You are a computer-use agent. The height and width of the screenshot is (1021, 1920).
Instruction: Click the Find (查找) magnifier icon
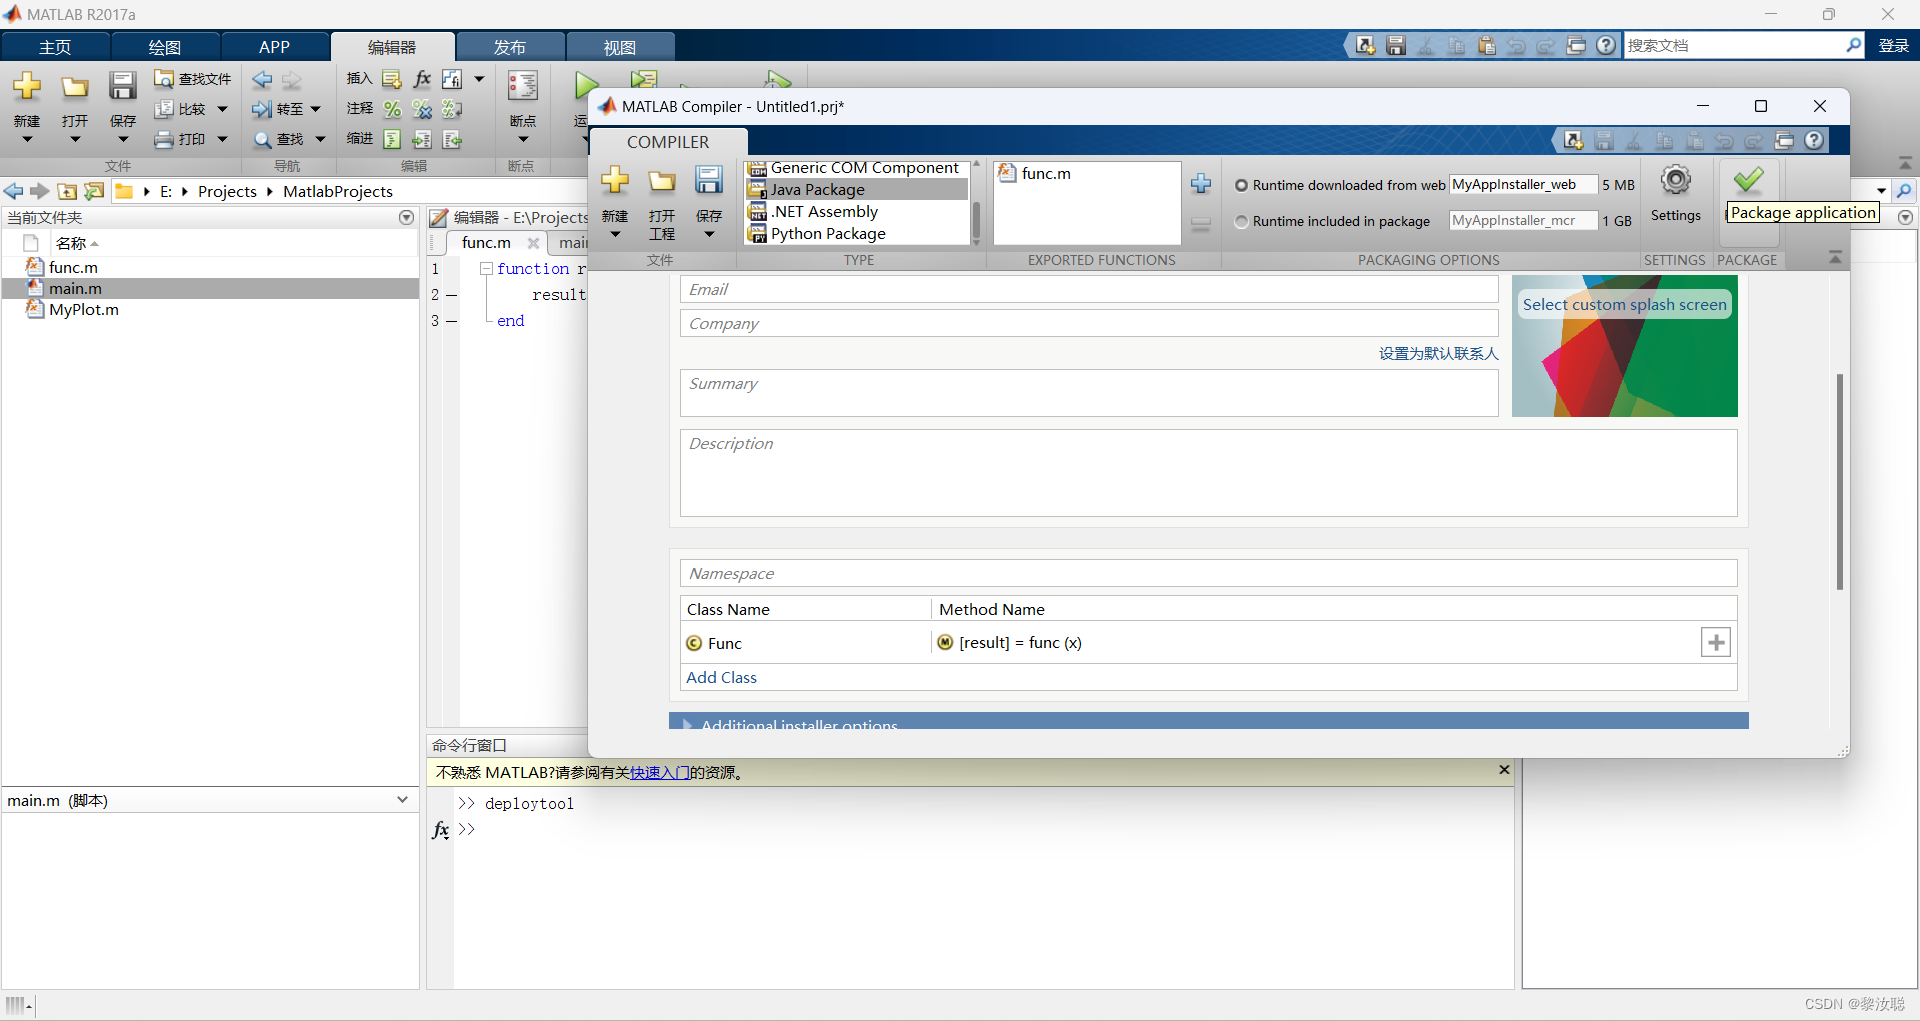262,139
